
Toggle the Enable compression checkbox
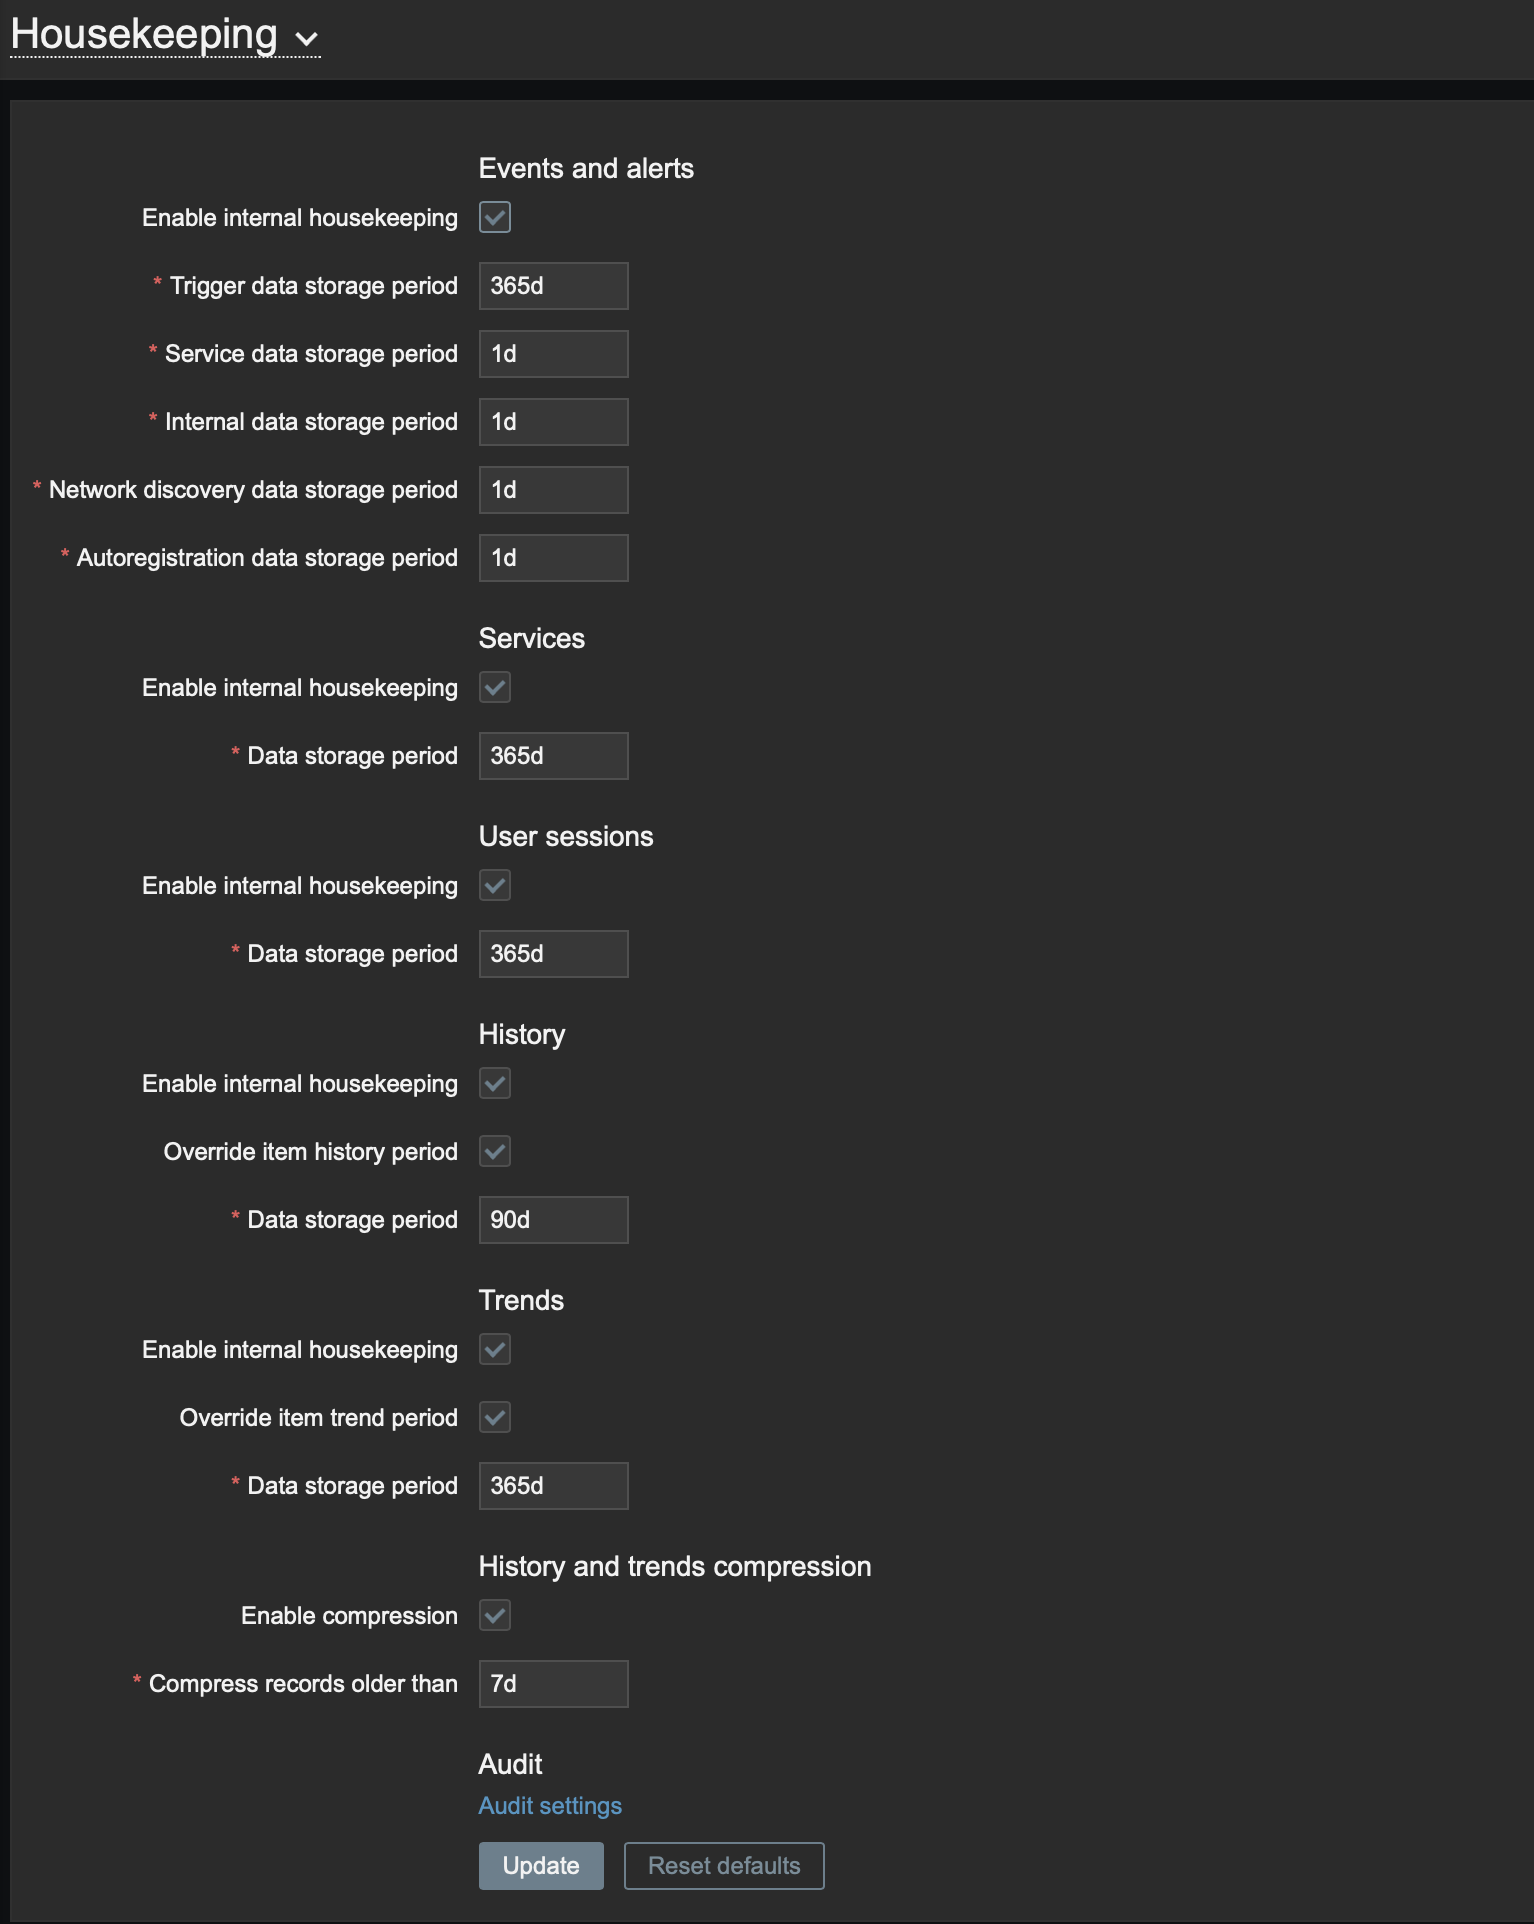[495, 1615]
